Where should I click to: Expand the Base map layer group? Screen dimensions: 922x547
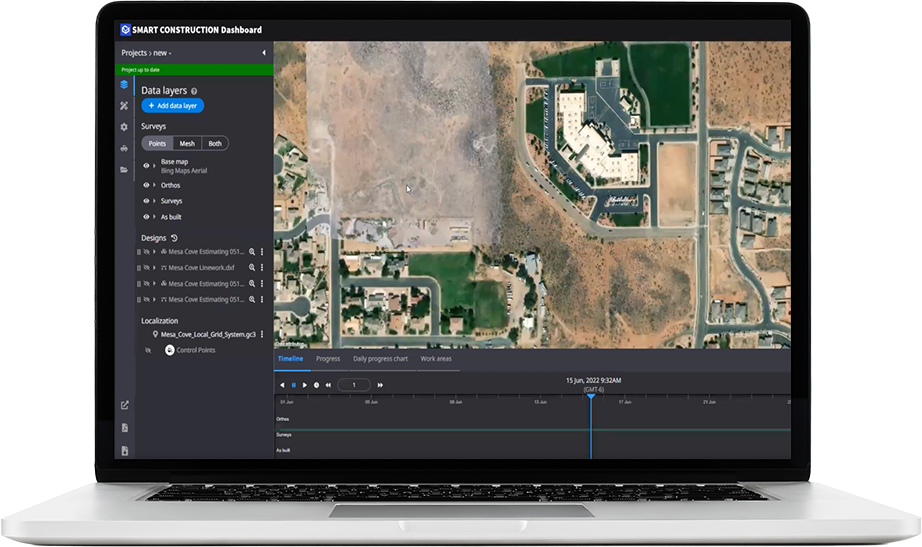pos(155,166)
